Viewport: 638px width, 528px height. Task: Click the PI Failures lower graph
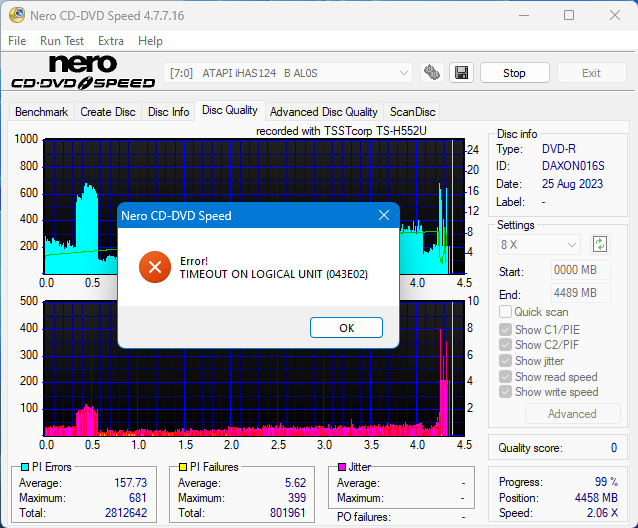tap(254, 369)
